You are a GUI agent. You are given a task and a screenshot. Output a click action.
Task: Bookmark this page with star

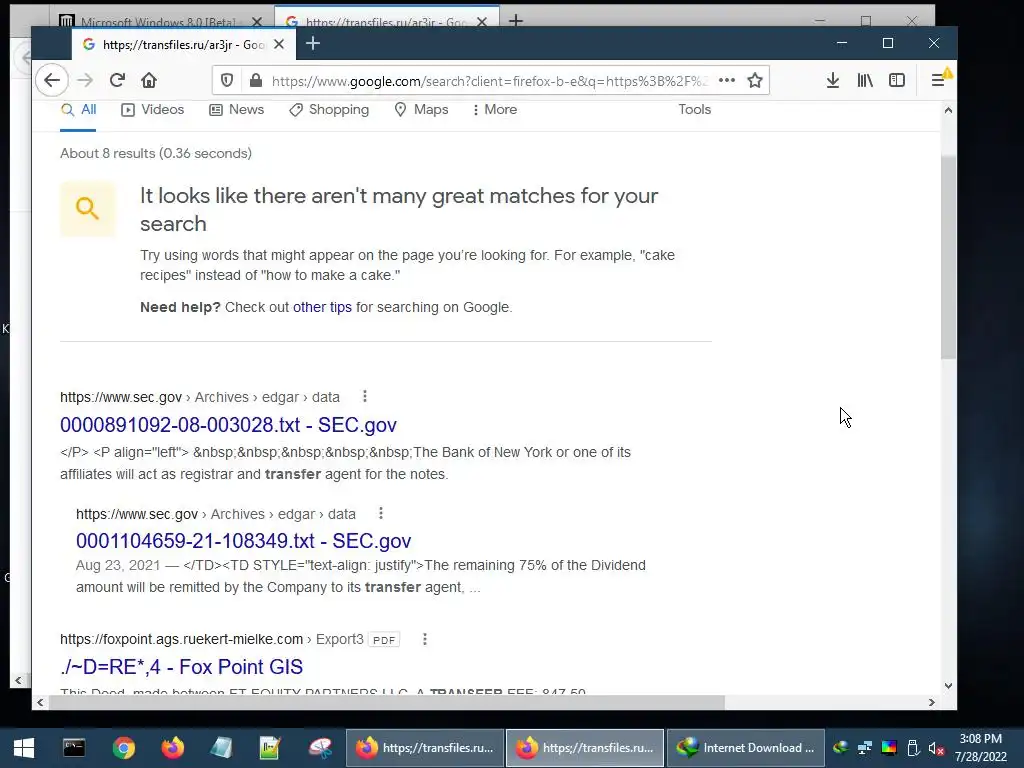755,80
